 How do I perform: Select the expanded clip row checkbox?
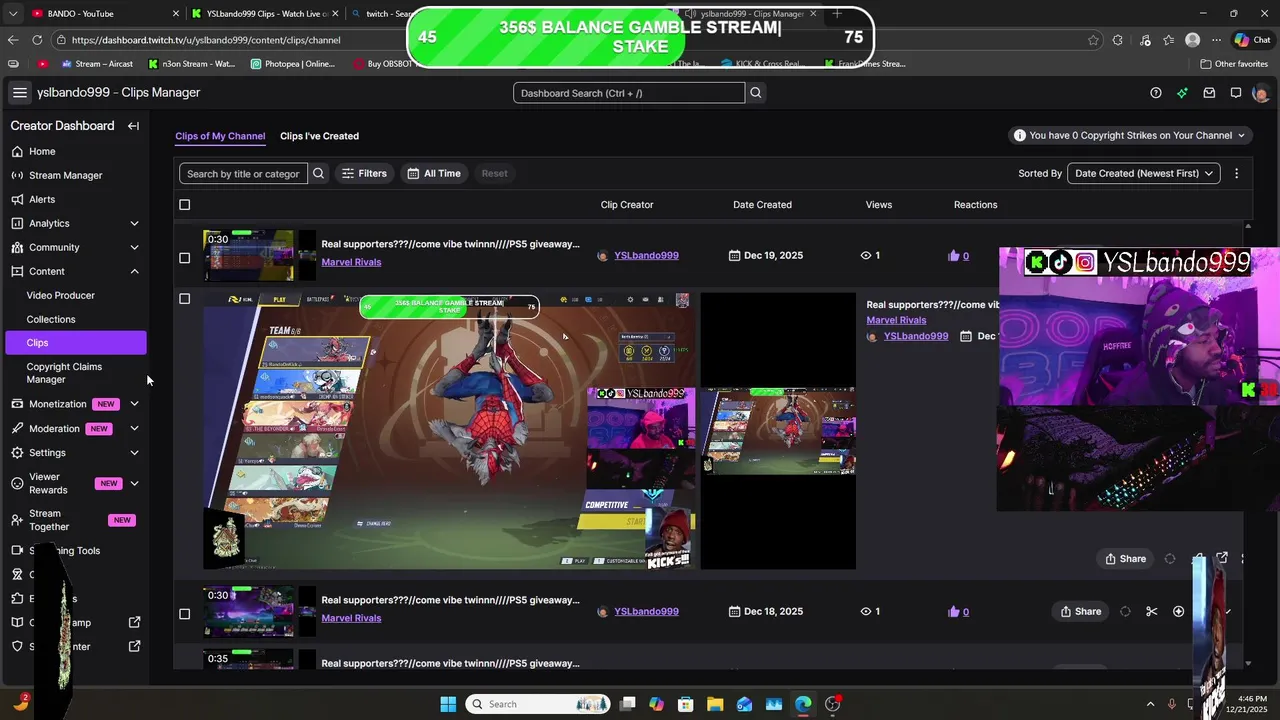click(184, 299)
